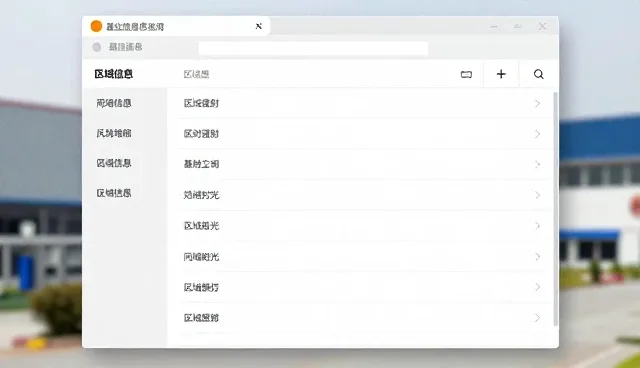Select the third sidebar item in left panel
This screenshot has width=640, height=368.
114,163
